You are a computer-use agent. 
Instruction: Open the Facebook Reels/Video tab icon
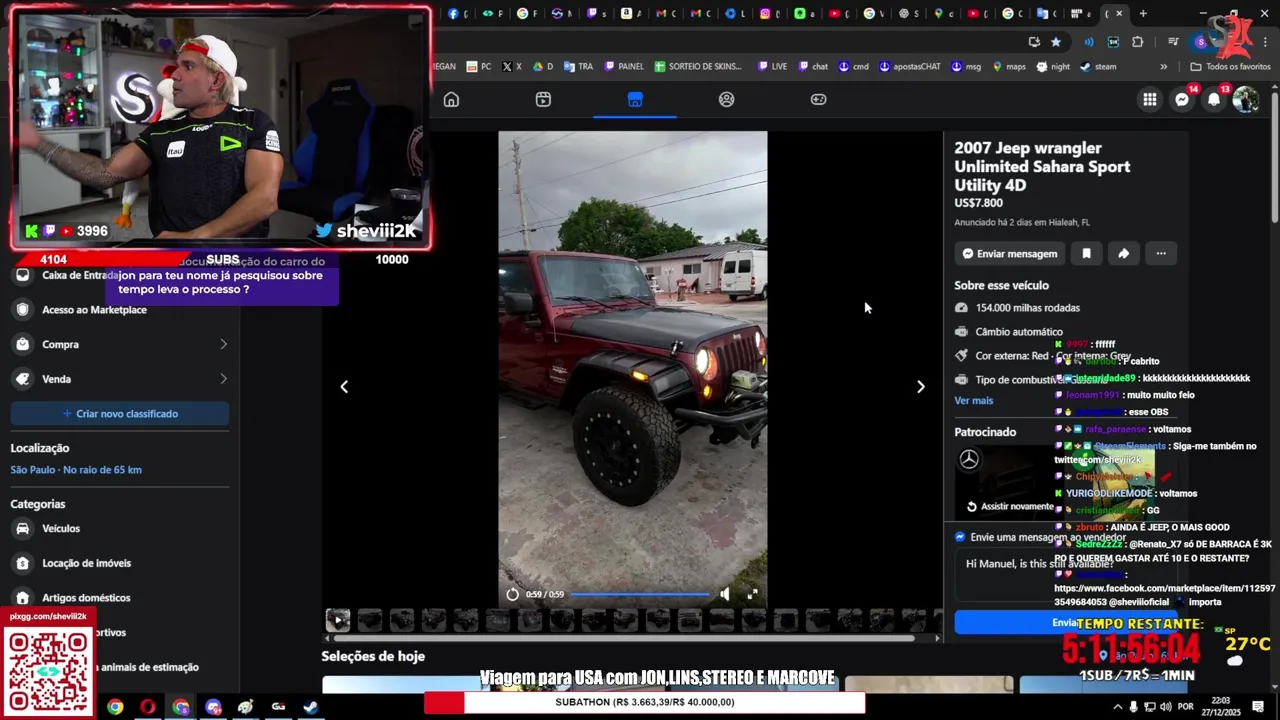543,99
